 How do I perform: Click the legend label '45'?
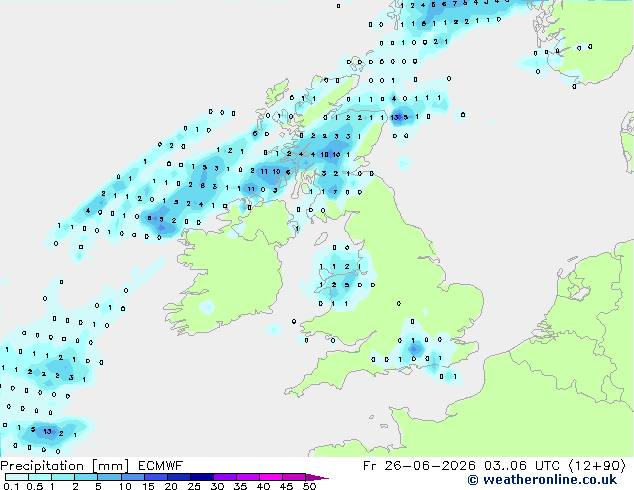[x=286, y=486]
